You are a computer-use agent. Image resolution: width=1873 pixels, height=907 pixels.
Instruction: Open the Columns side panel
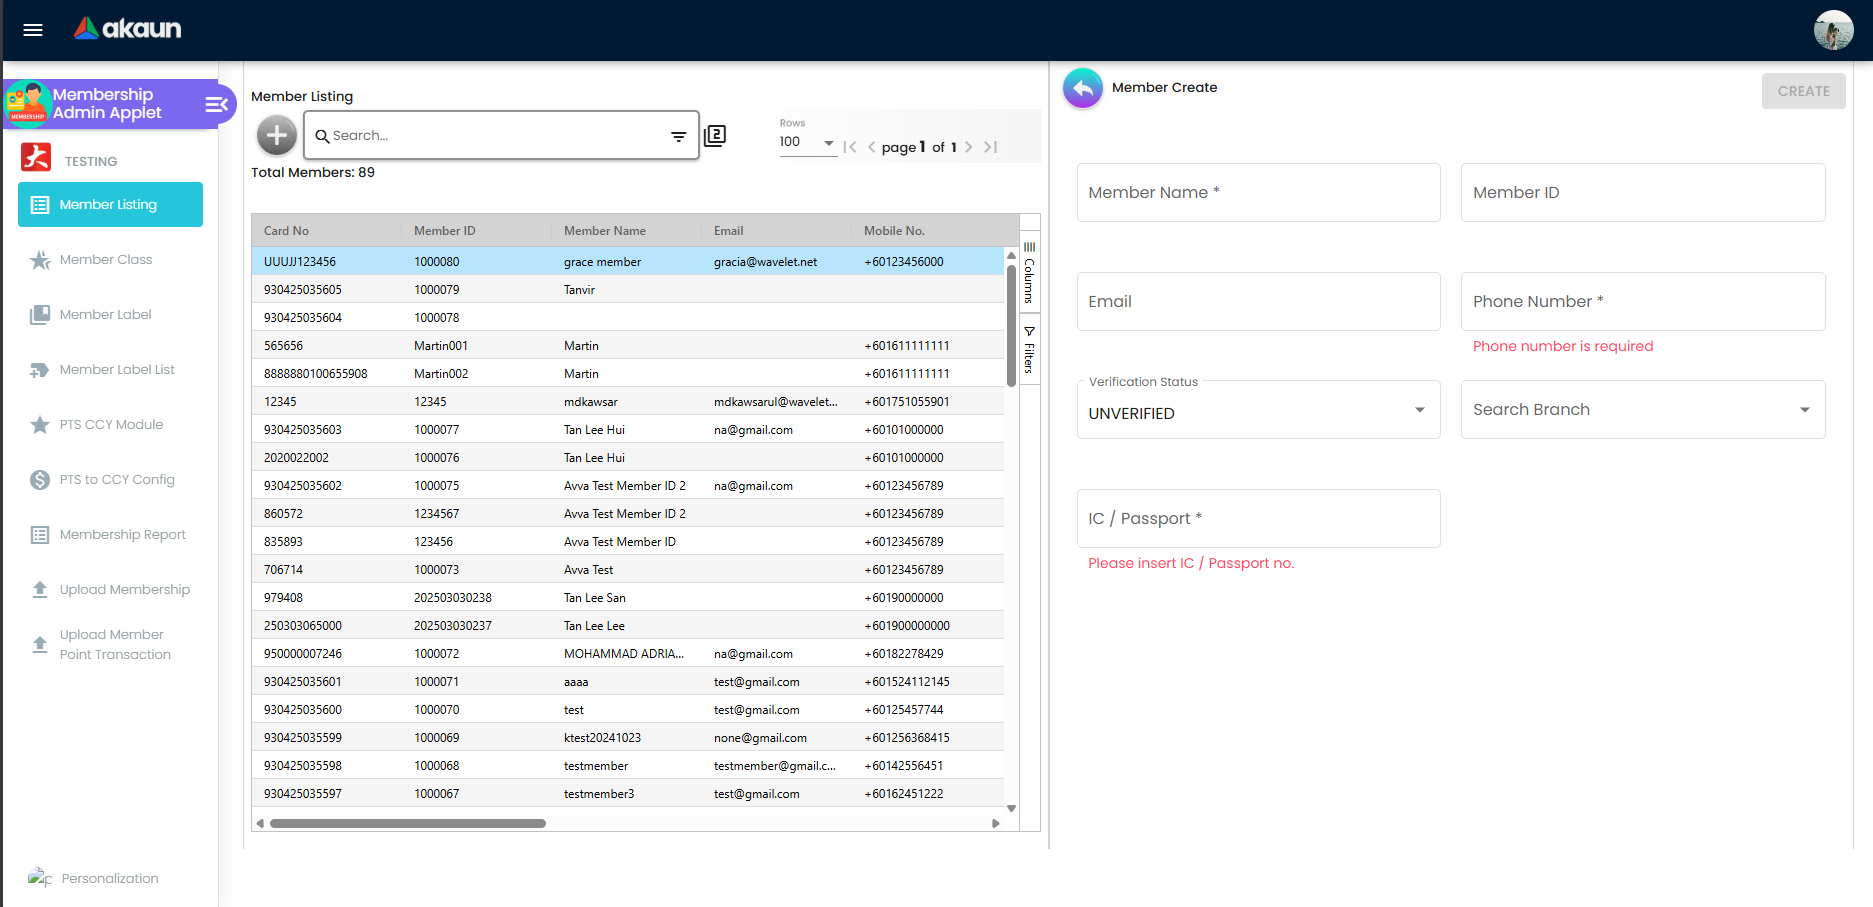[x=1029, y=272]
